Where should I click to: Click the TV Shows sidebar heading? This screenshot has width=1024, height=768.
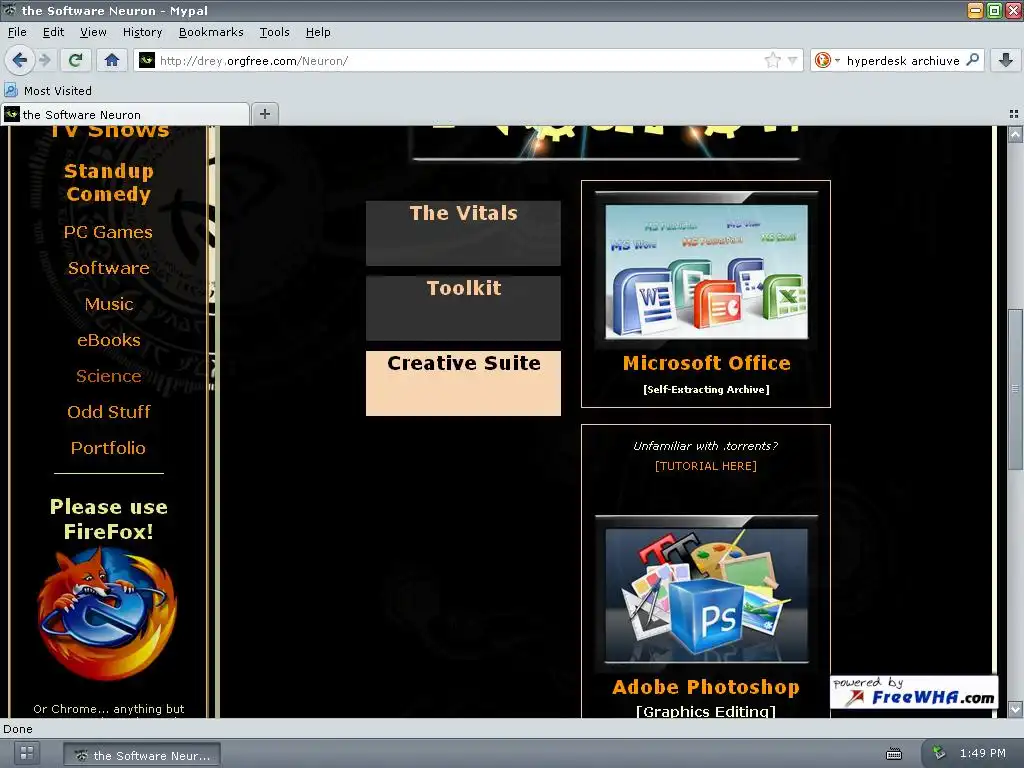pos(109,131)
